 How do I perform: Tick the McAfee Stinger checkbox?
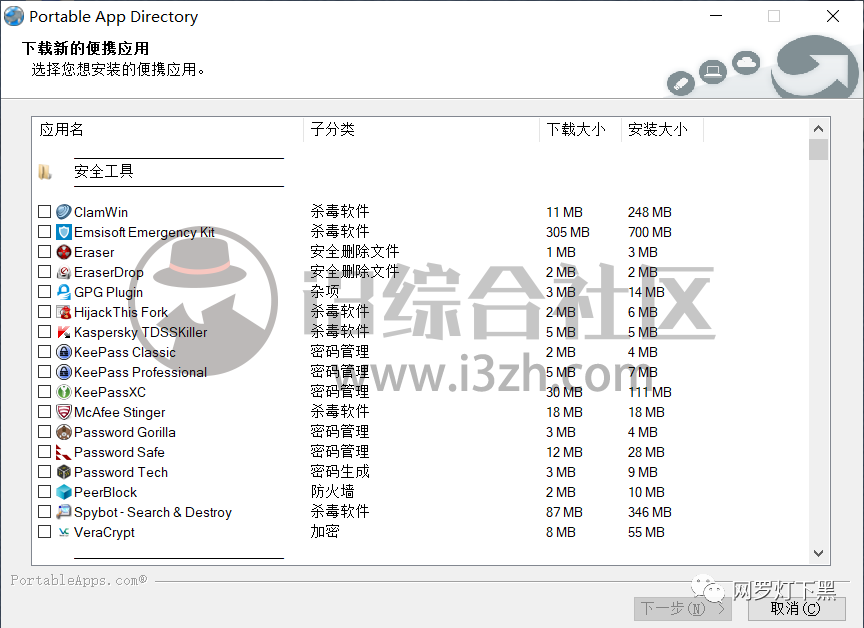pyautogui.click(x=45, y=412)
